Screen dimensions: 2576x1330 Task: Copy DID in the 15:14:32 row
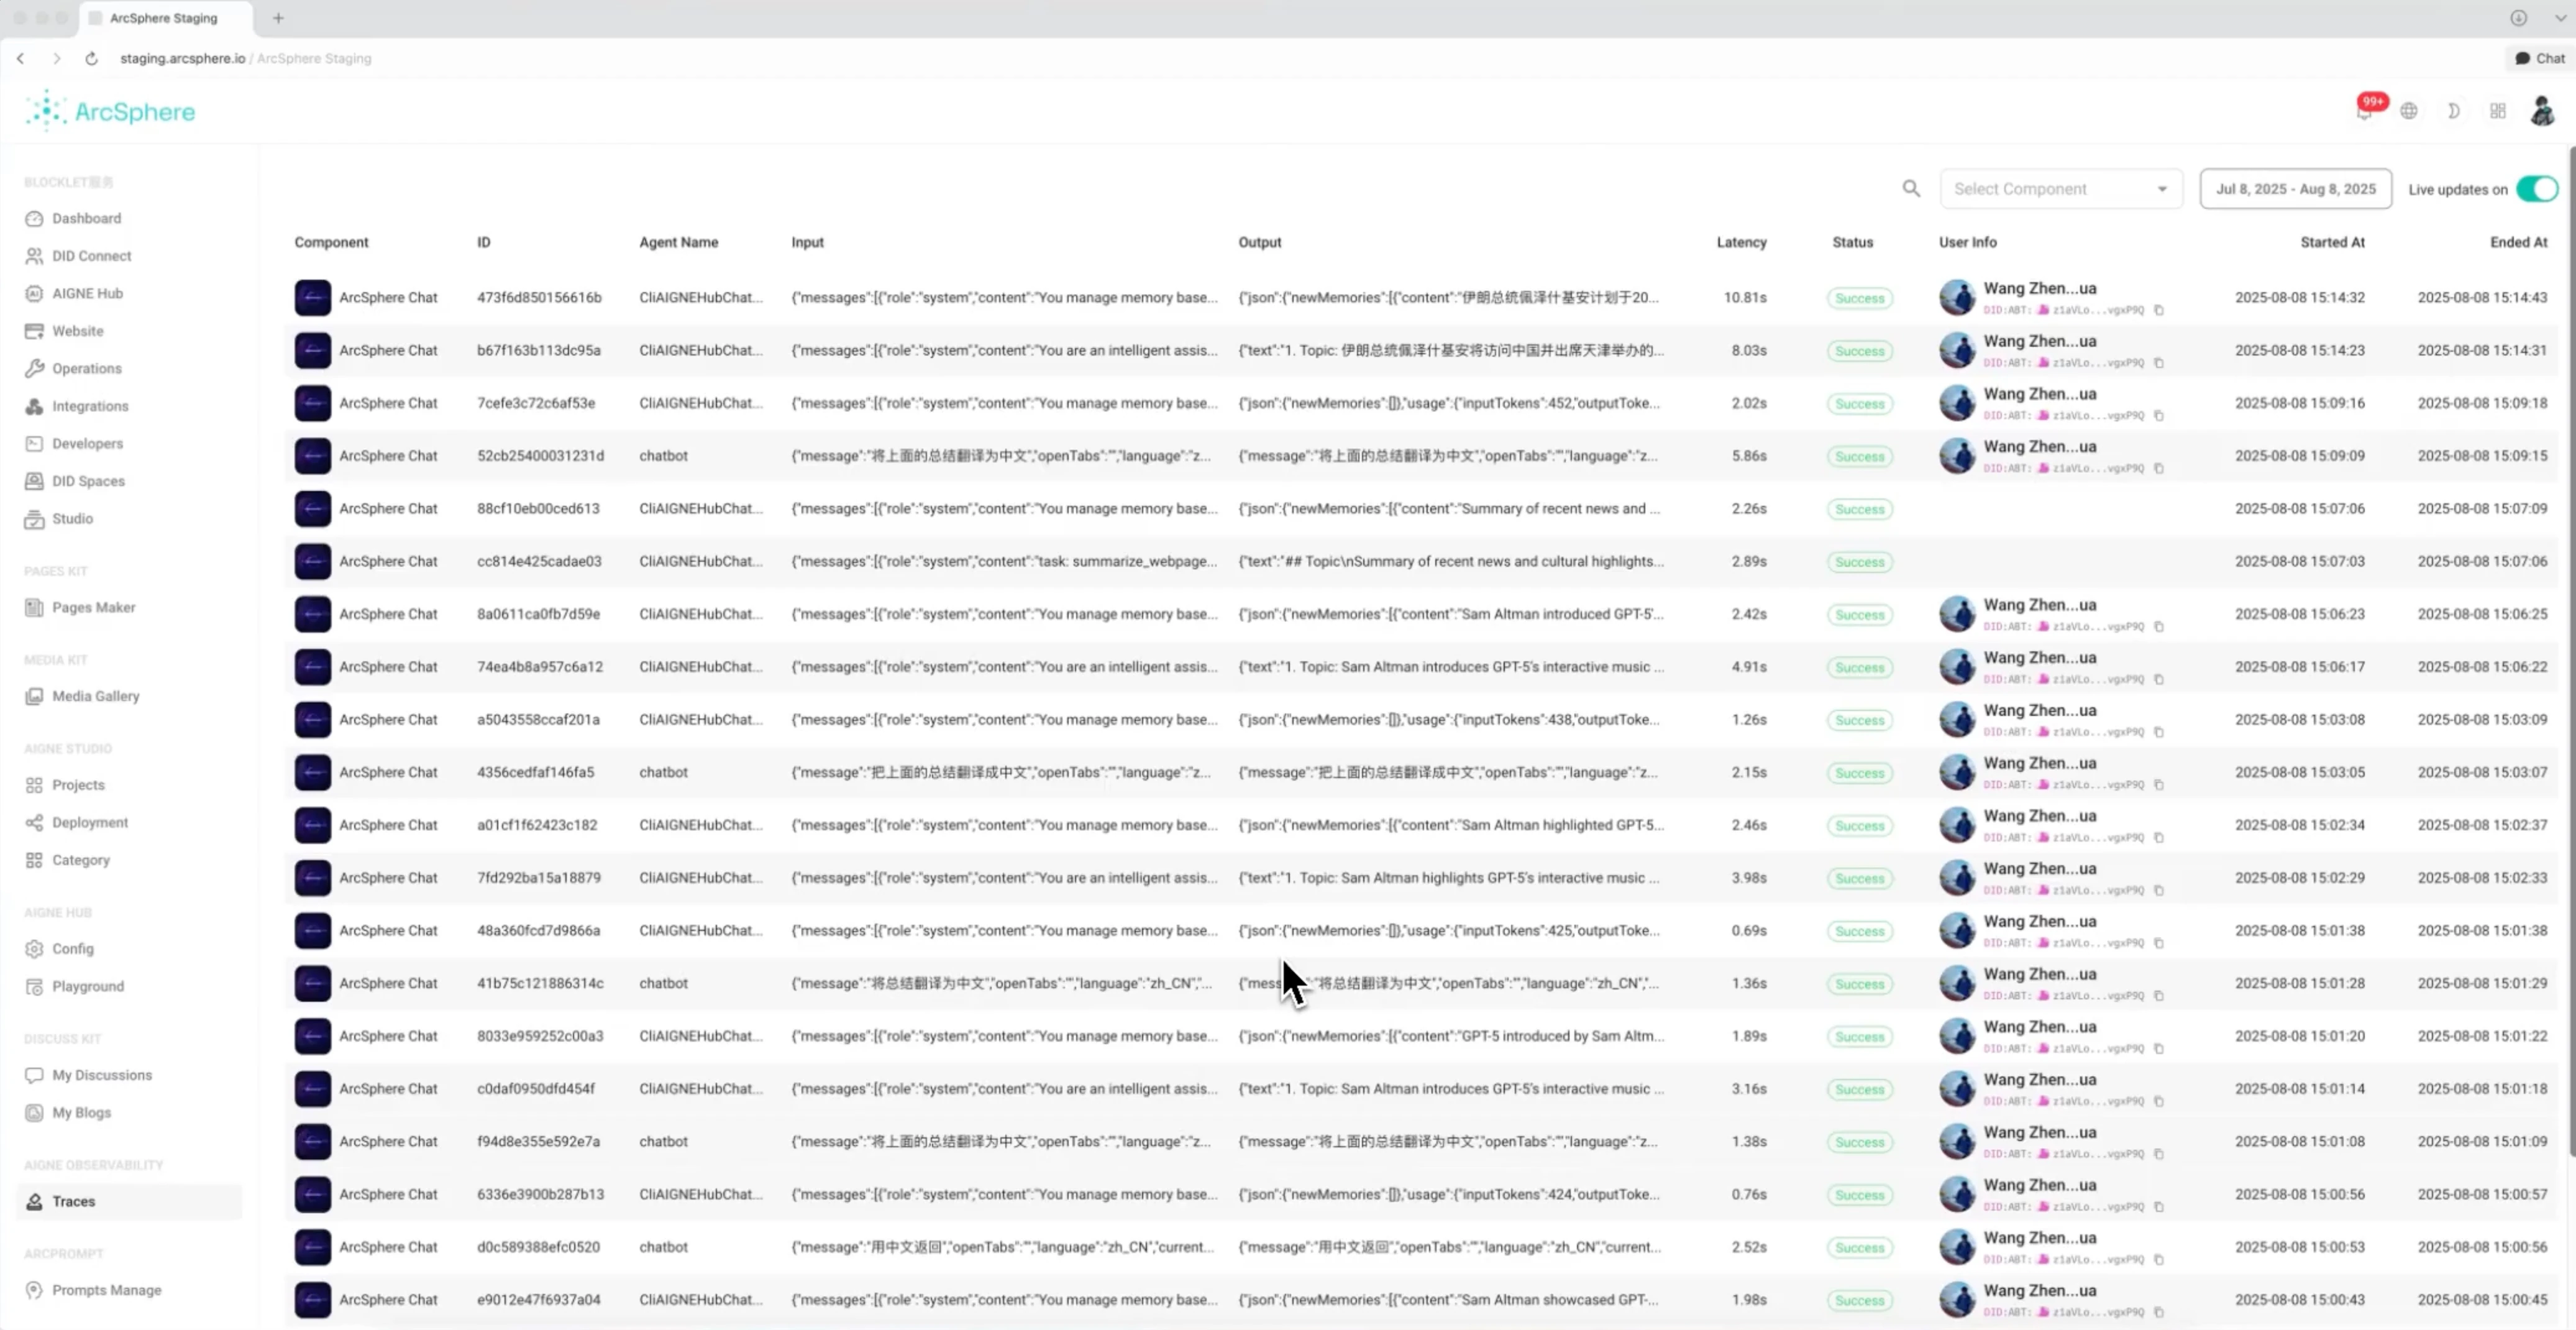pyautogui.click(x=2159, y=310)
